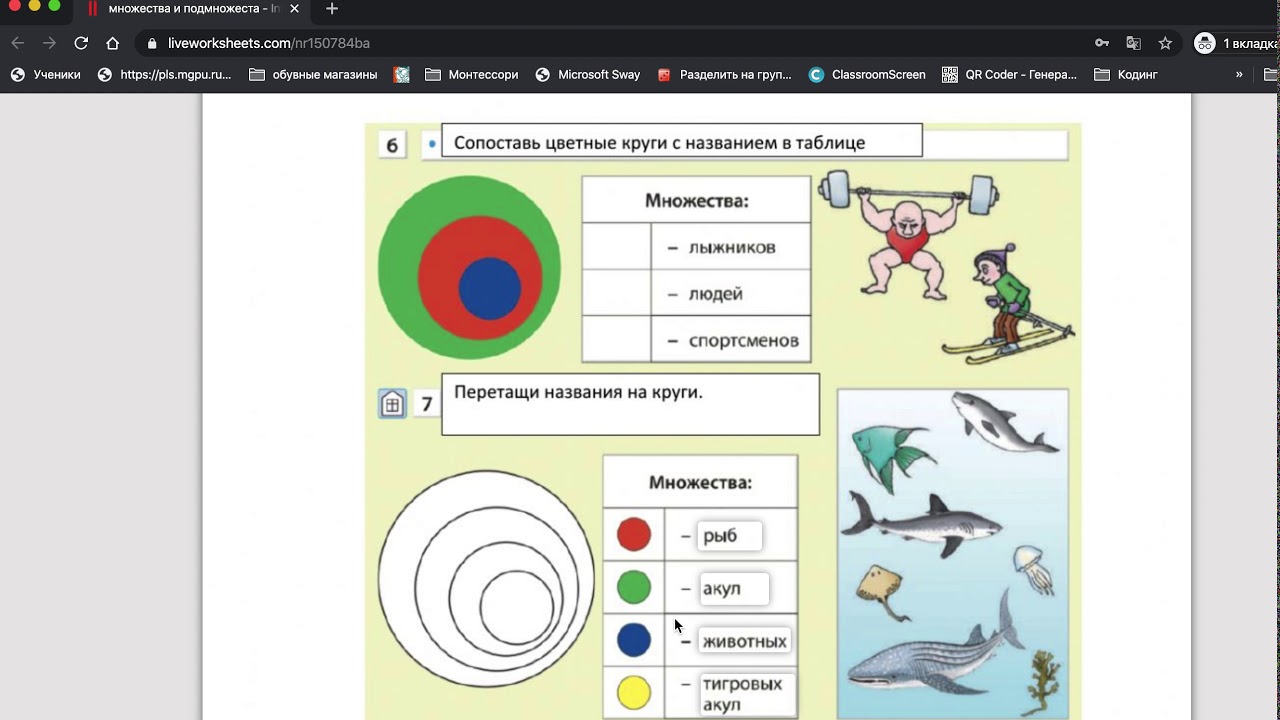Select the рыб label
The width and height of the screenshot is (1280, 720).
[x=730, y=536]
